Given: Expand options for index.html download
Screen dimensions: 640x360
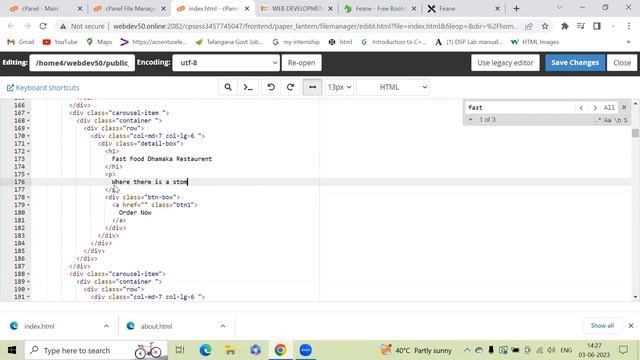Looking at the screenshot, I should pos(106,326).
